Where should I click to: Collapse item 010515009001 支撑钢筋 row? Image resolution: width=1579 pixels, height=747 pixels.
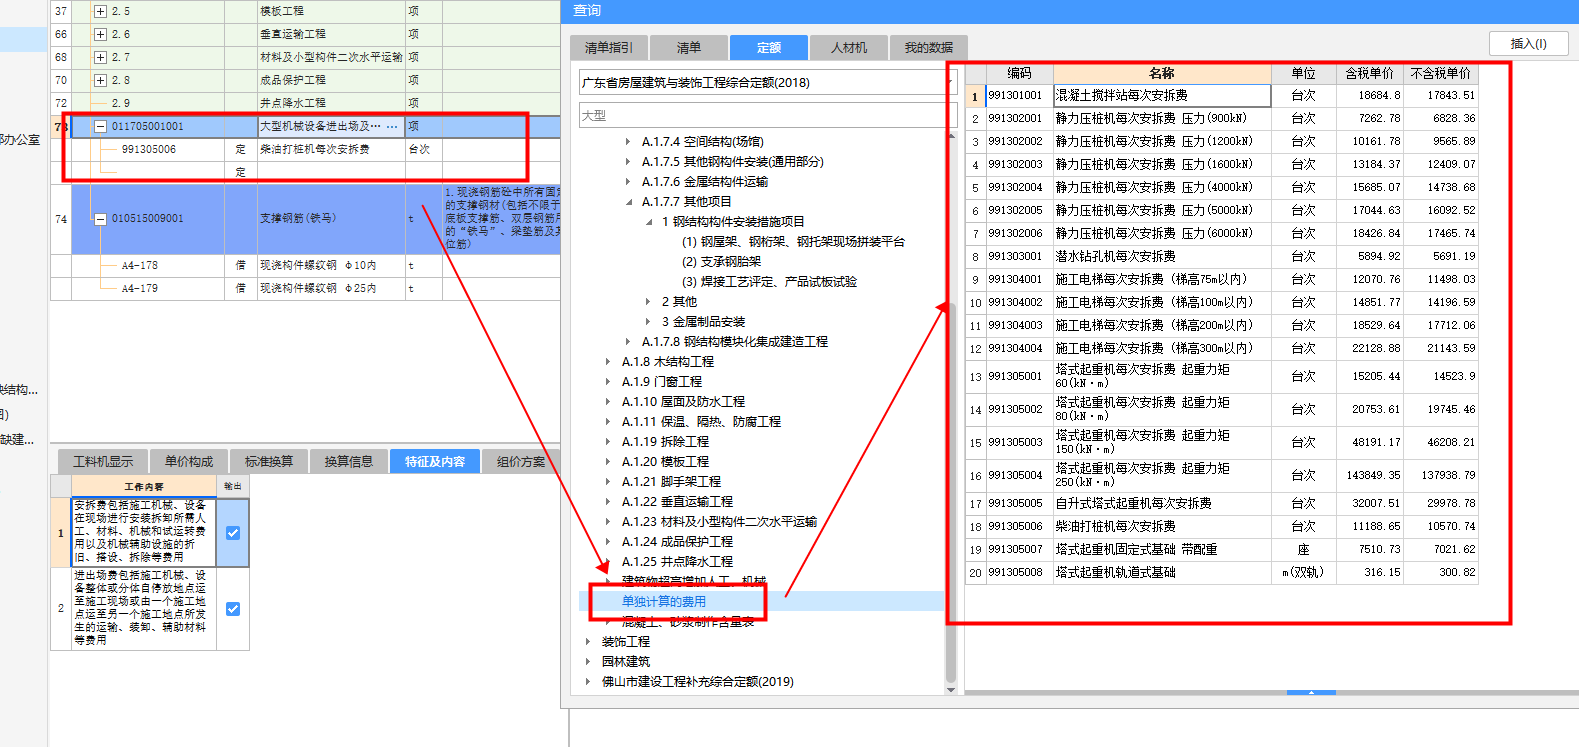100,218
